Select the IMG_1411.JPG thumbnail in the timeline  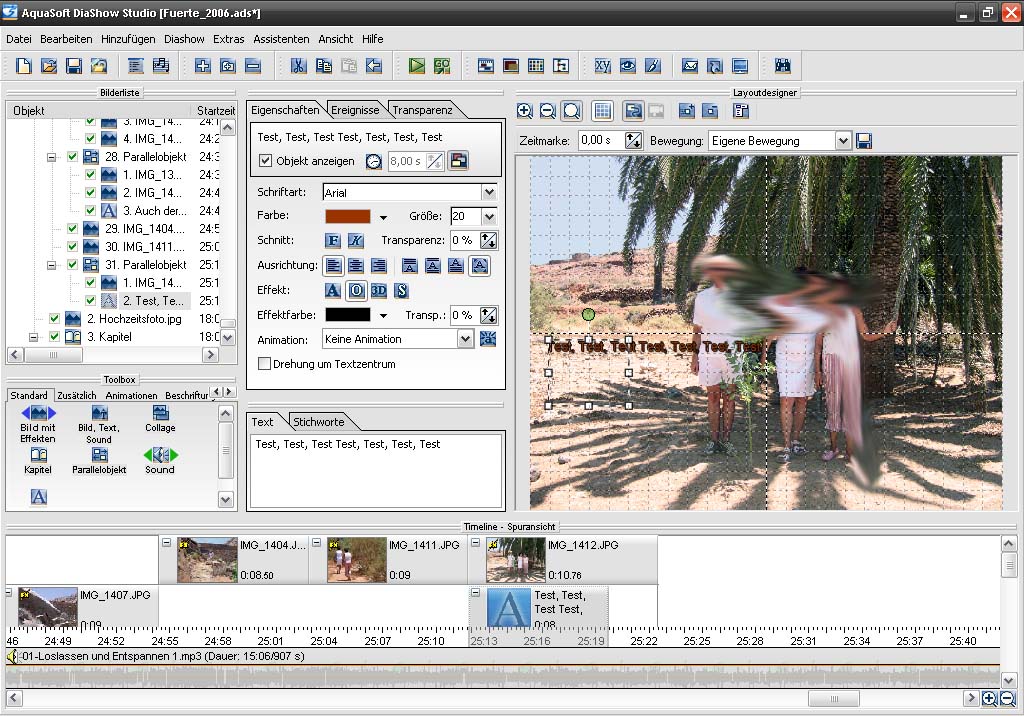357,560
